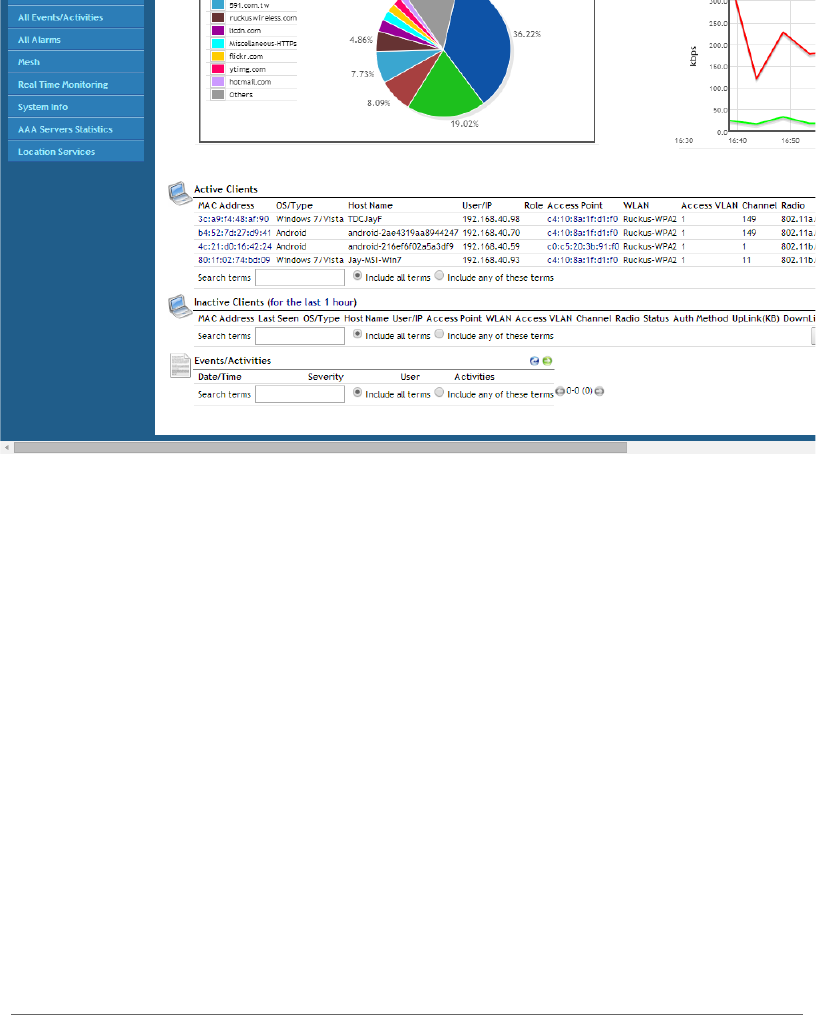Click IP address 192.168.40.59
Image resolution: width=816 pixels, height=1015 pixels.
click(491, 247)
